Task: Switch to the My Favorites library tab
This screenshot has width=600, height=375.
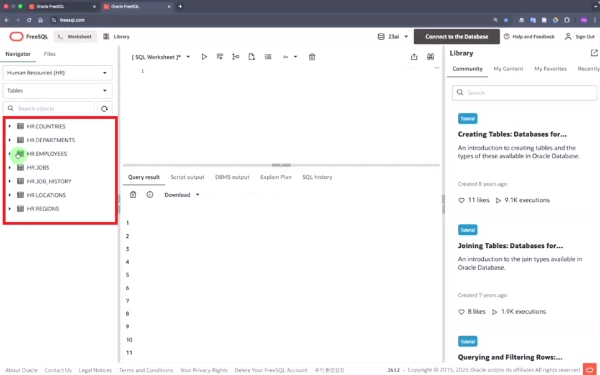Action: coord(550,69)
